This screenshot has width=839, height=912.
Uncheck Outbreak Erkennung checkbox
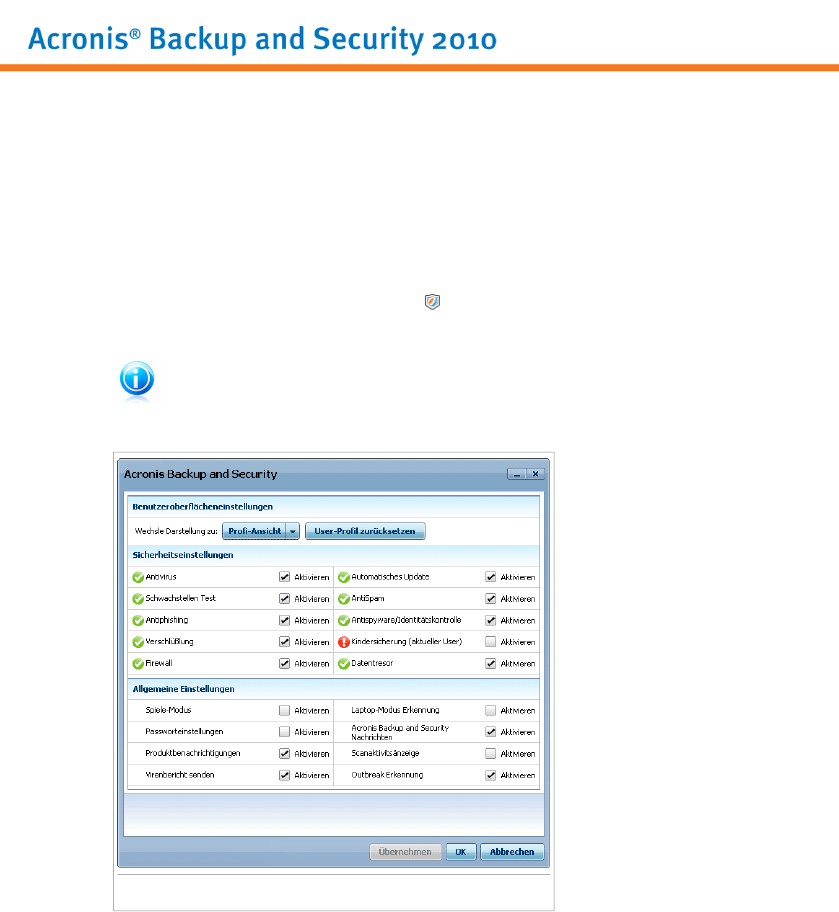[x=490, y=775]
